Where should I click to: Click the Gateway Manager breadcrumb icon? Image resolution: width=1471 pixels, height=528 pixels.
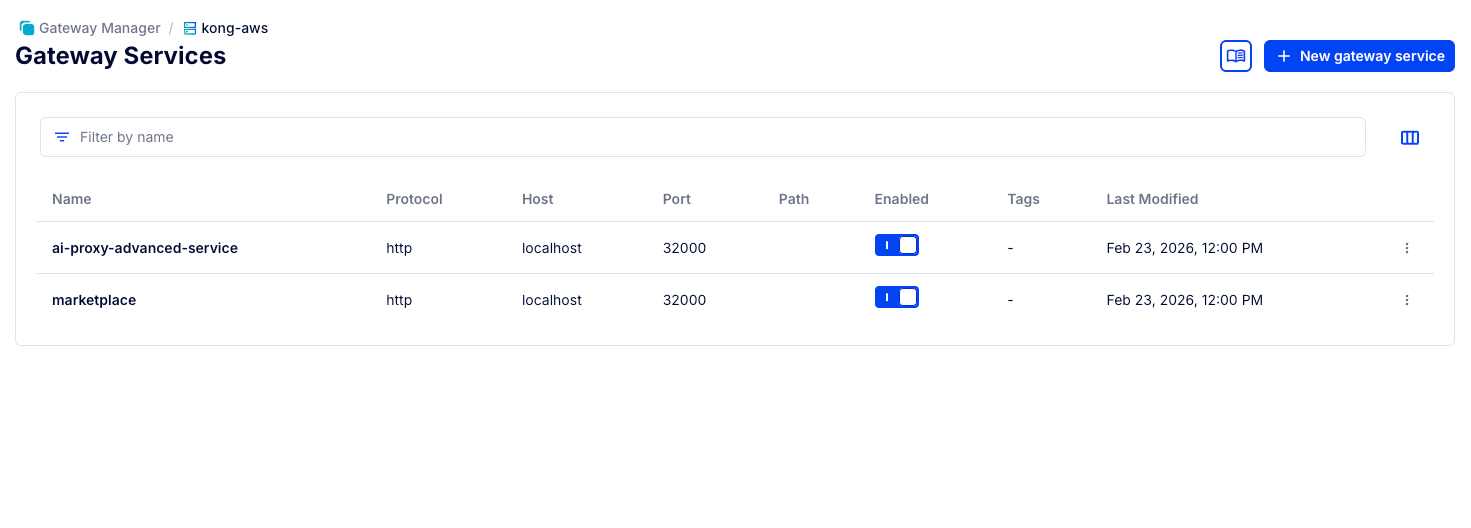27,28
